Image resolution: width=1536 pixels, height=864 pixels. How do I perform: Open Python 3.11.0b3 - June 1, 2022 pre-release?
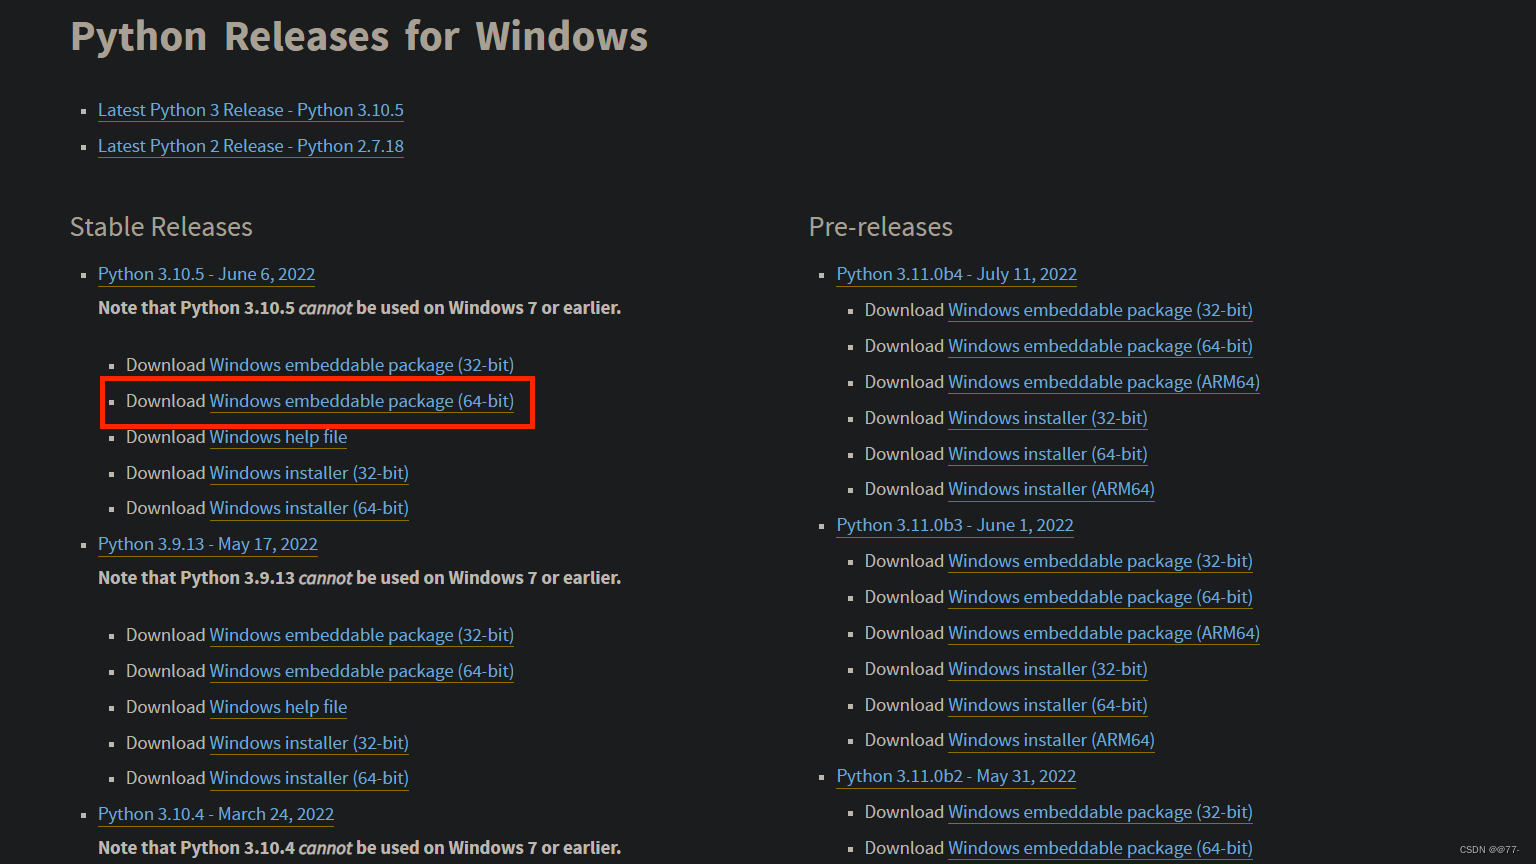click(x=955, y=525)
